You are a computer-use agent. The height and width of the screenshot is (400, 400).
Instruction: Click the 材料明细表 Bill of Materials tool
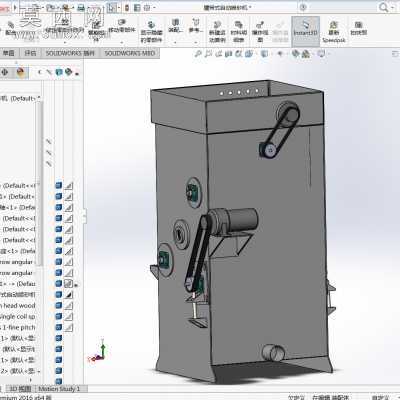point(239,32)
